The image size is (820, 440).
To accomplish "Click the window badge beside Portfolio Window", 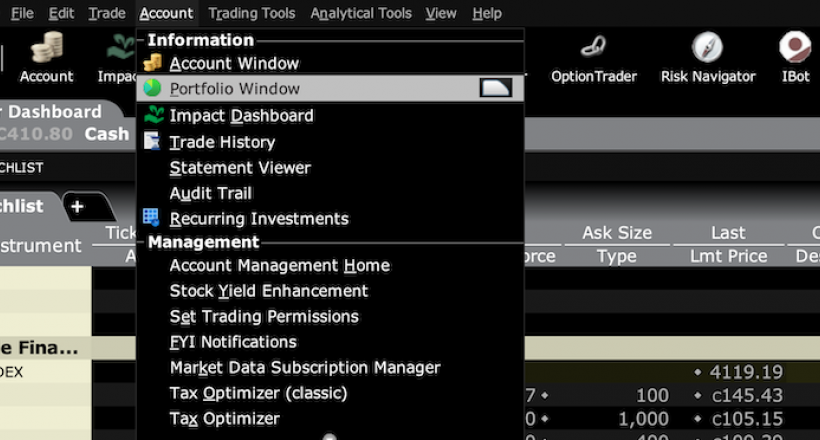I will tap(496, 89).
